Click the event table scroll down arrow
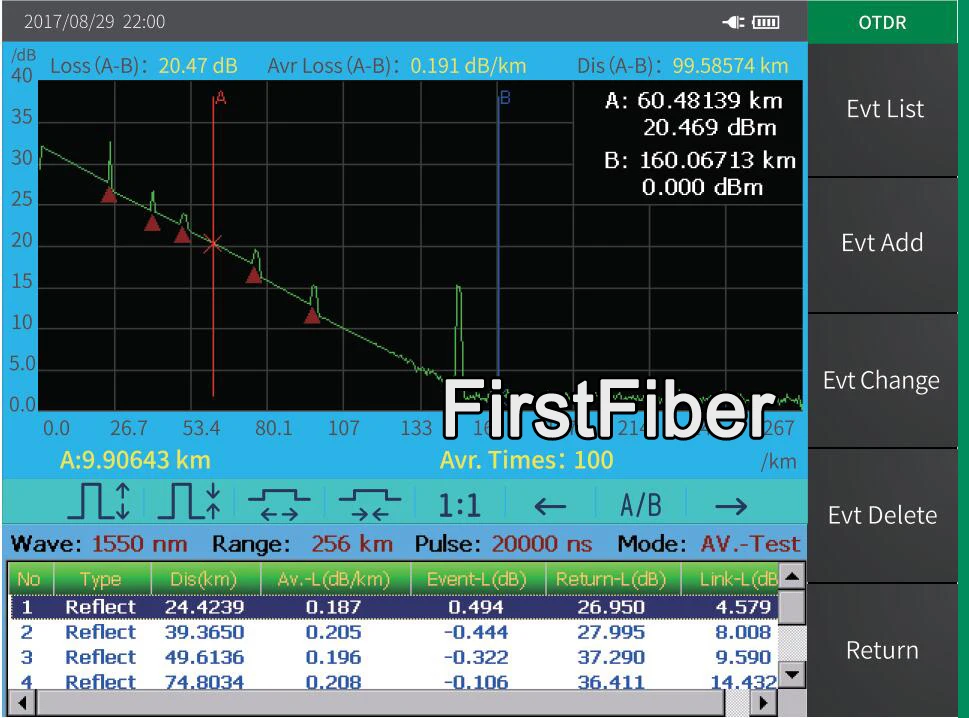Image resolution: width=969 pixels, height=718 pixels. (x=792, y=674)
